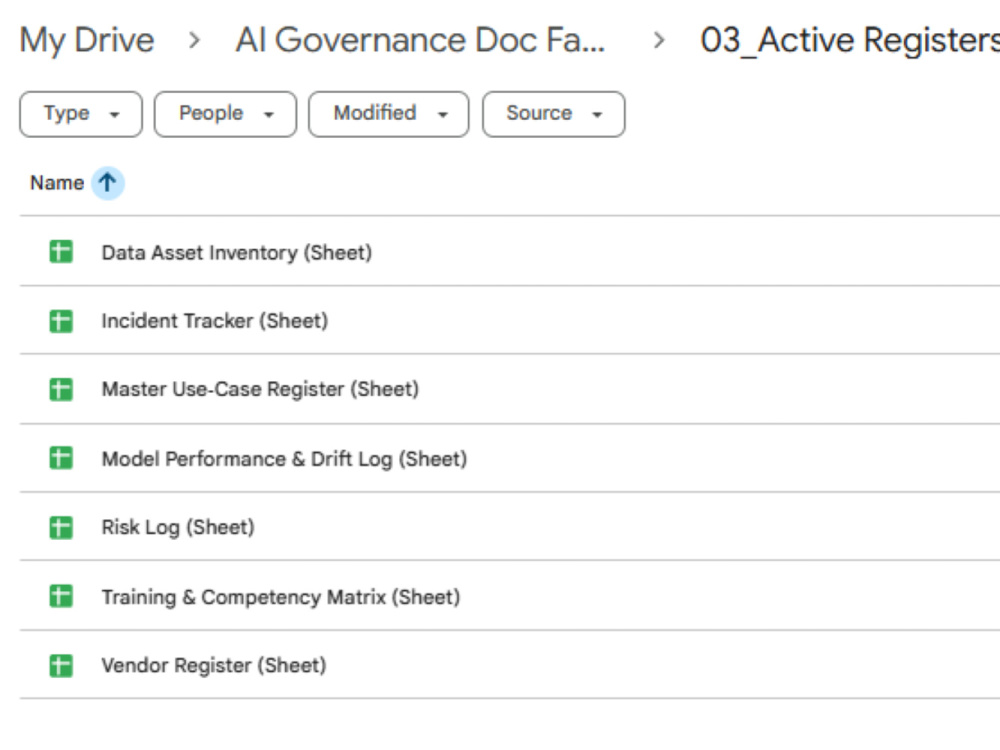Click the Incident Tracker sheet icon
This screenshot has height=750, width=1000.
click(x=61, y=321)
